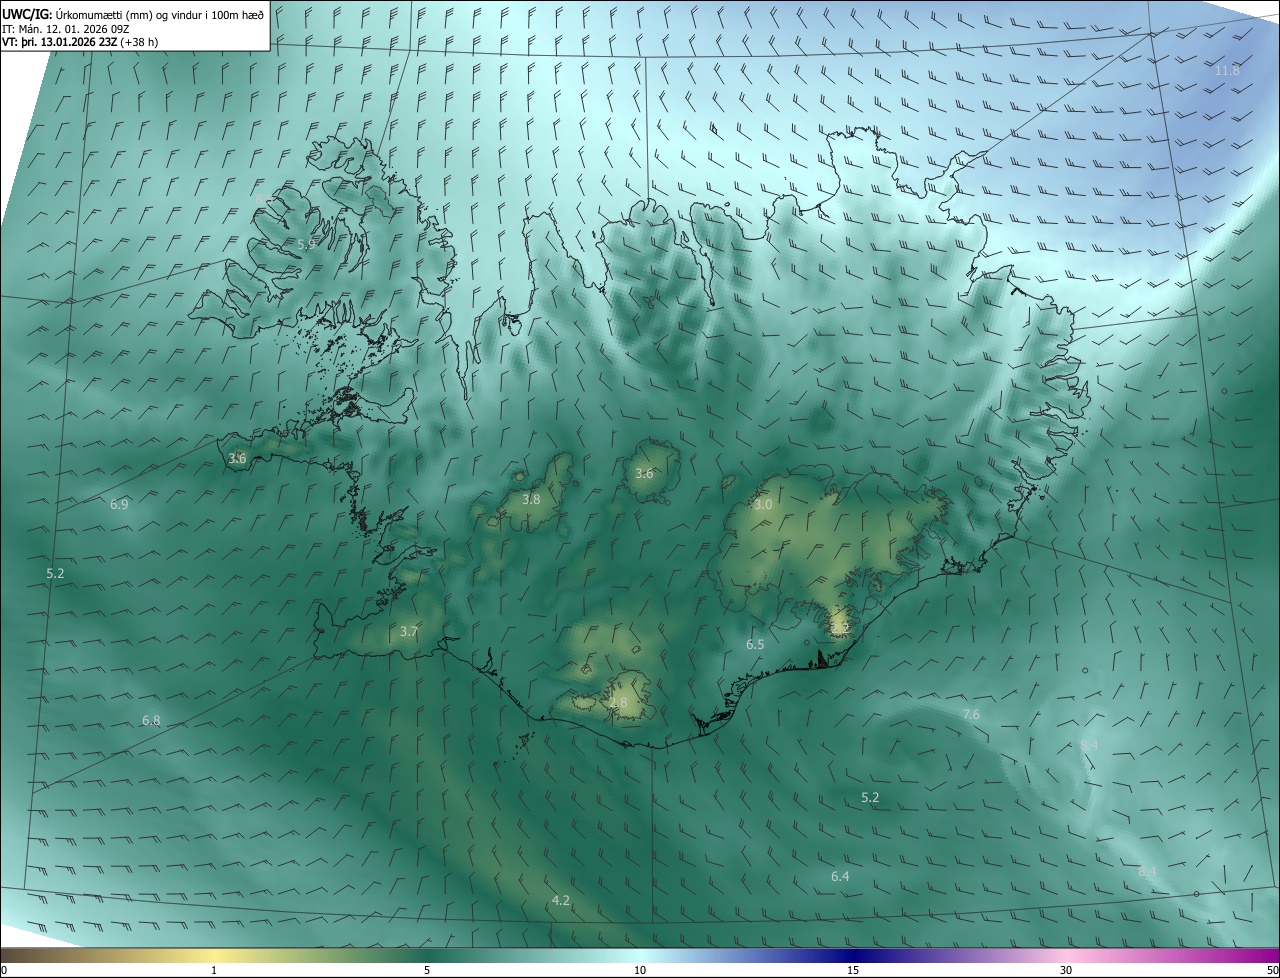Click the 2.2 value label
The height and width of the screenshot is (978, 1280).
(840, 627)
